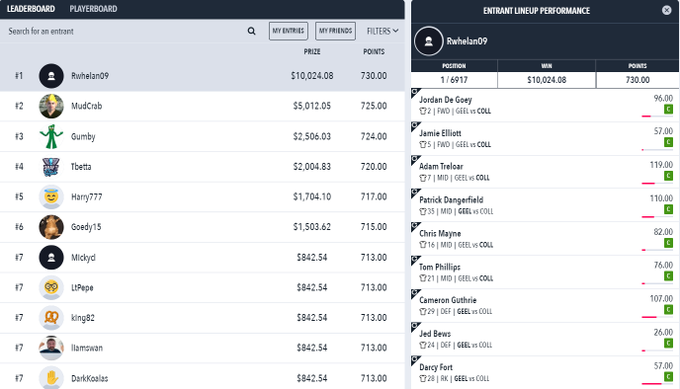
Task: Open Harry777's entrant name
Action: click(x=87, y=197)
